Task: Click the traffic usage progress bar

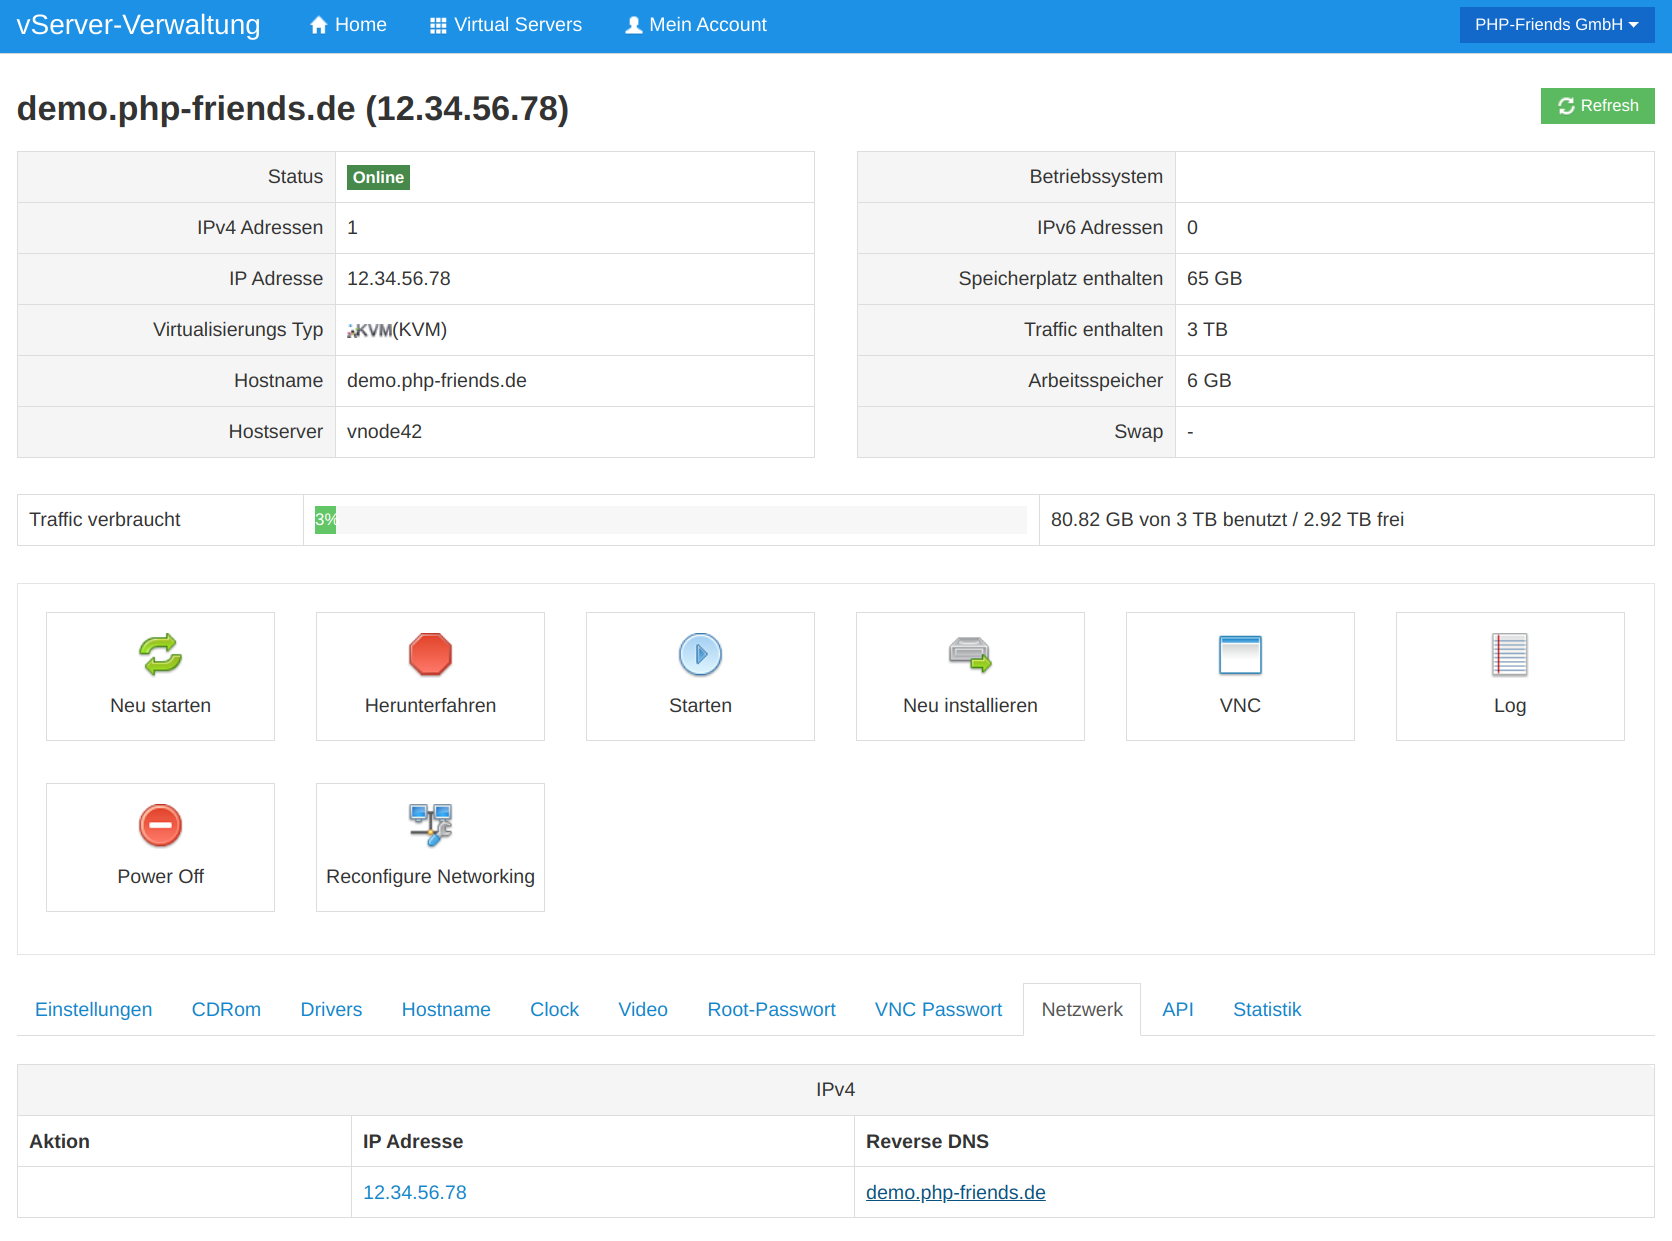Action: point(670,520)
